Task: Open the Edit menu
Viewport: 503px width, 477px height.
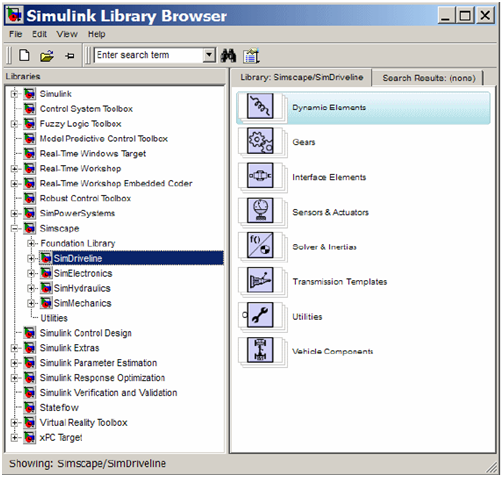Action: click(39, 34)
